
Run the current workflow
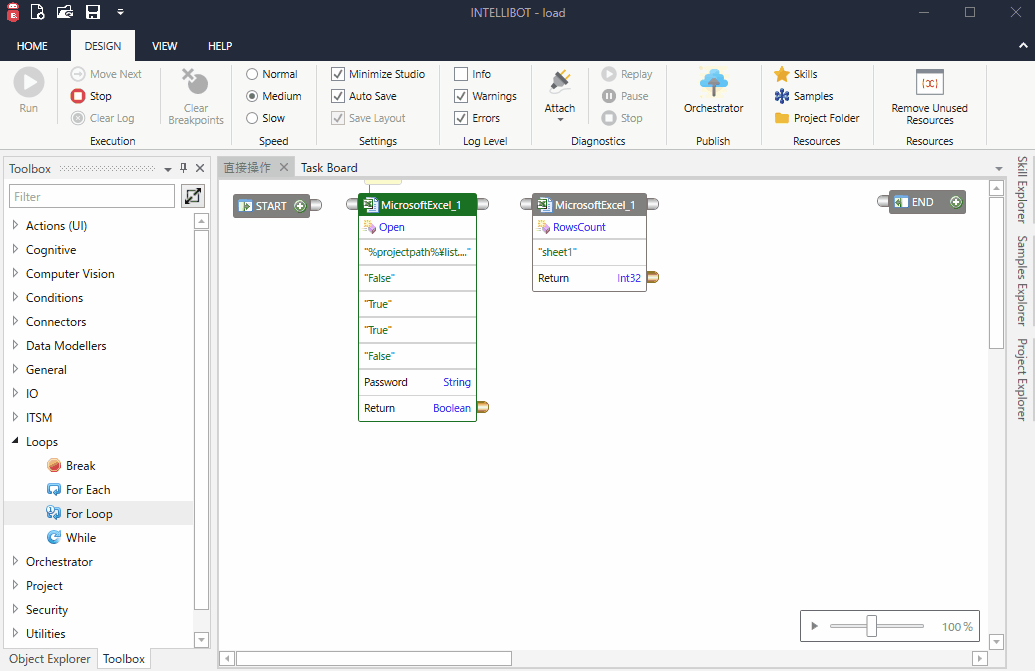(28, 88)
